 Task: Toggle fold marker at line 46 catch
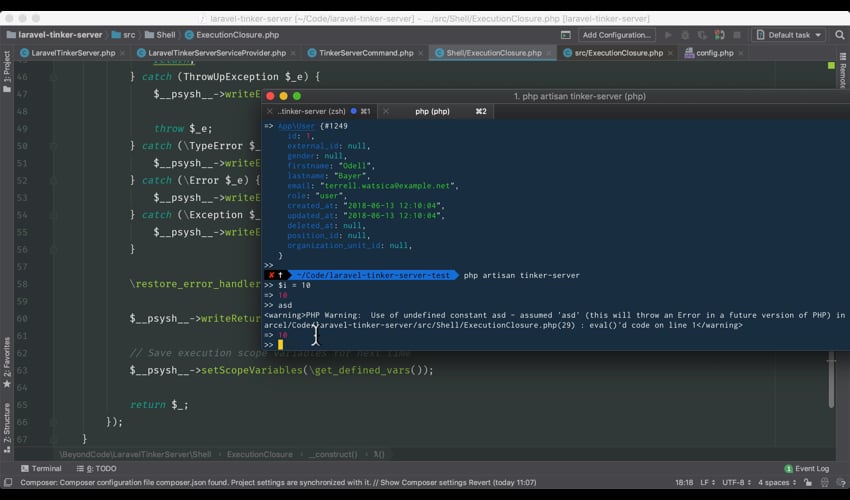coord(54,77)
